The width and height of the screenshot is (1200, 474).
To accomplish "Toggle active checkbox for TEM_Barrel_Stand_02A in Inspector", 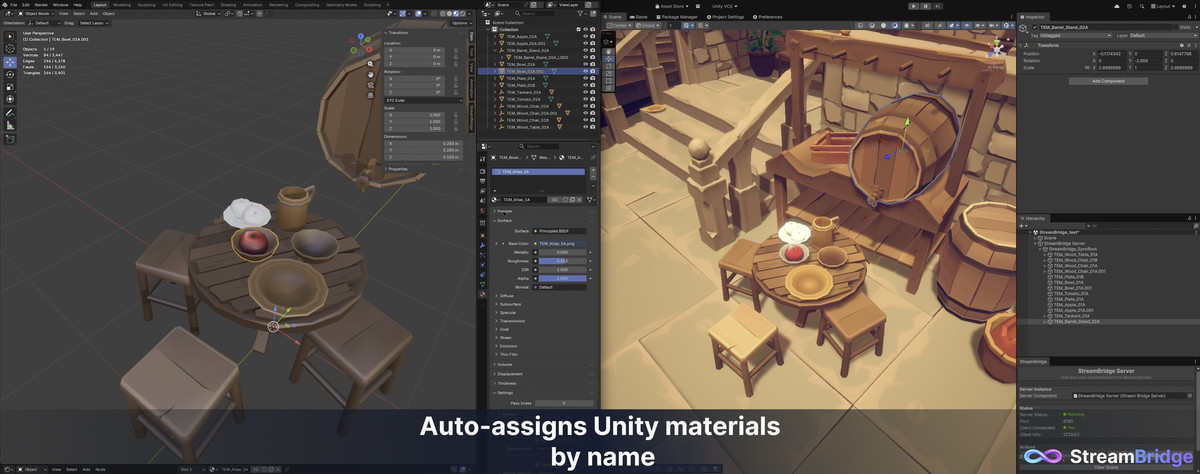I will point(1035,27).
